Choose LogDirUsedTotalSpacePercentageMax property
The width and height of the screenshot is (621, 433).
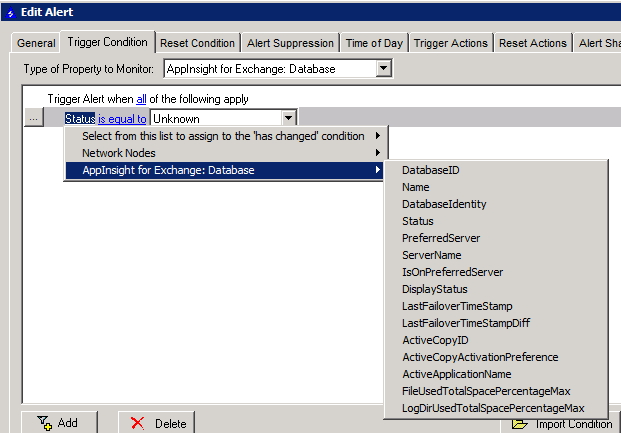coord(496,408)
